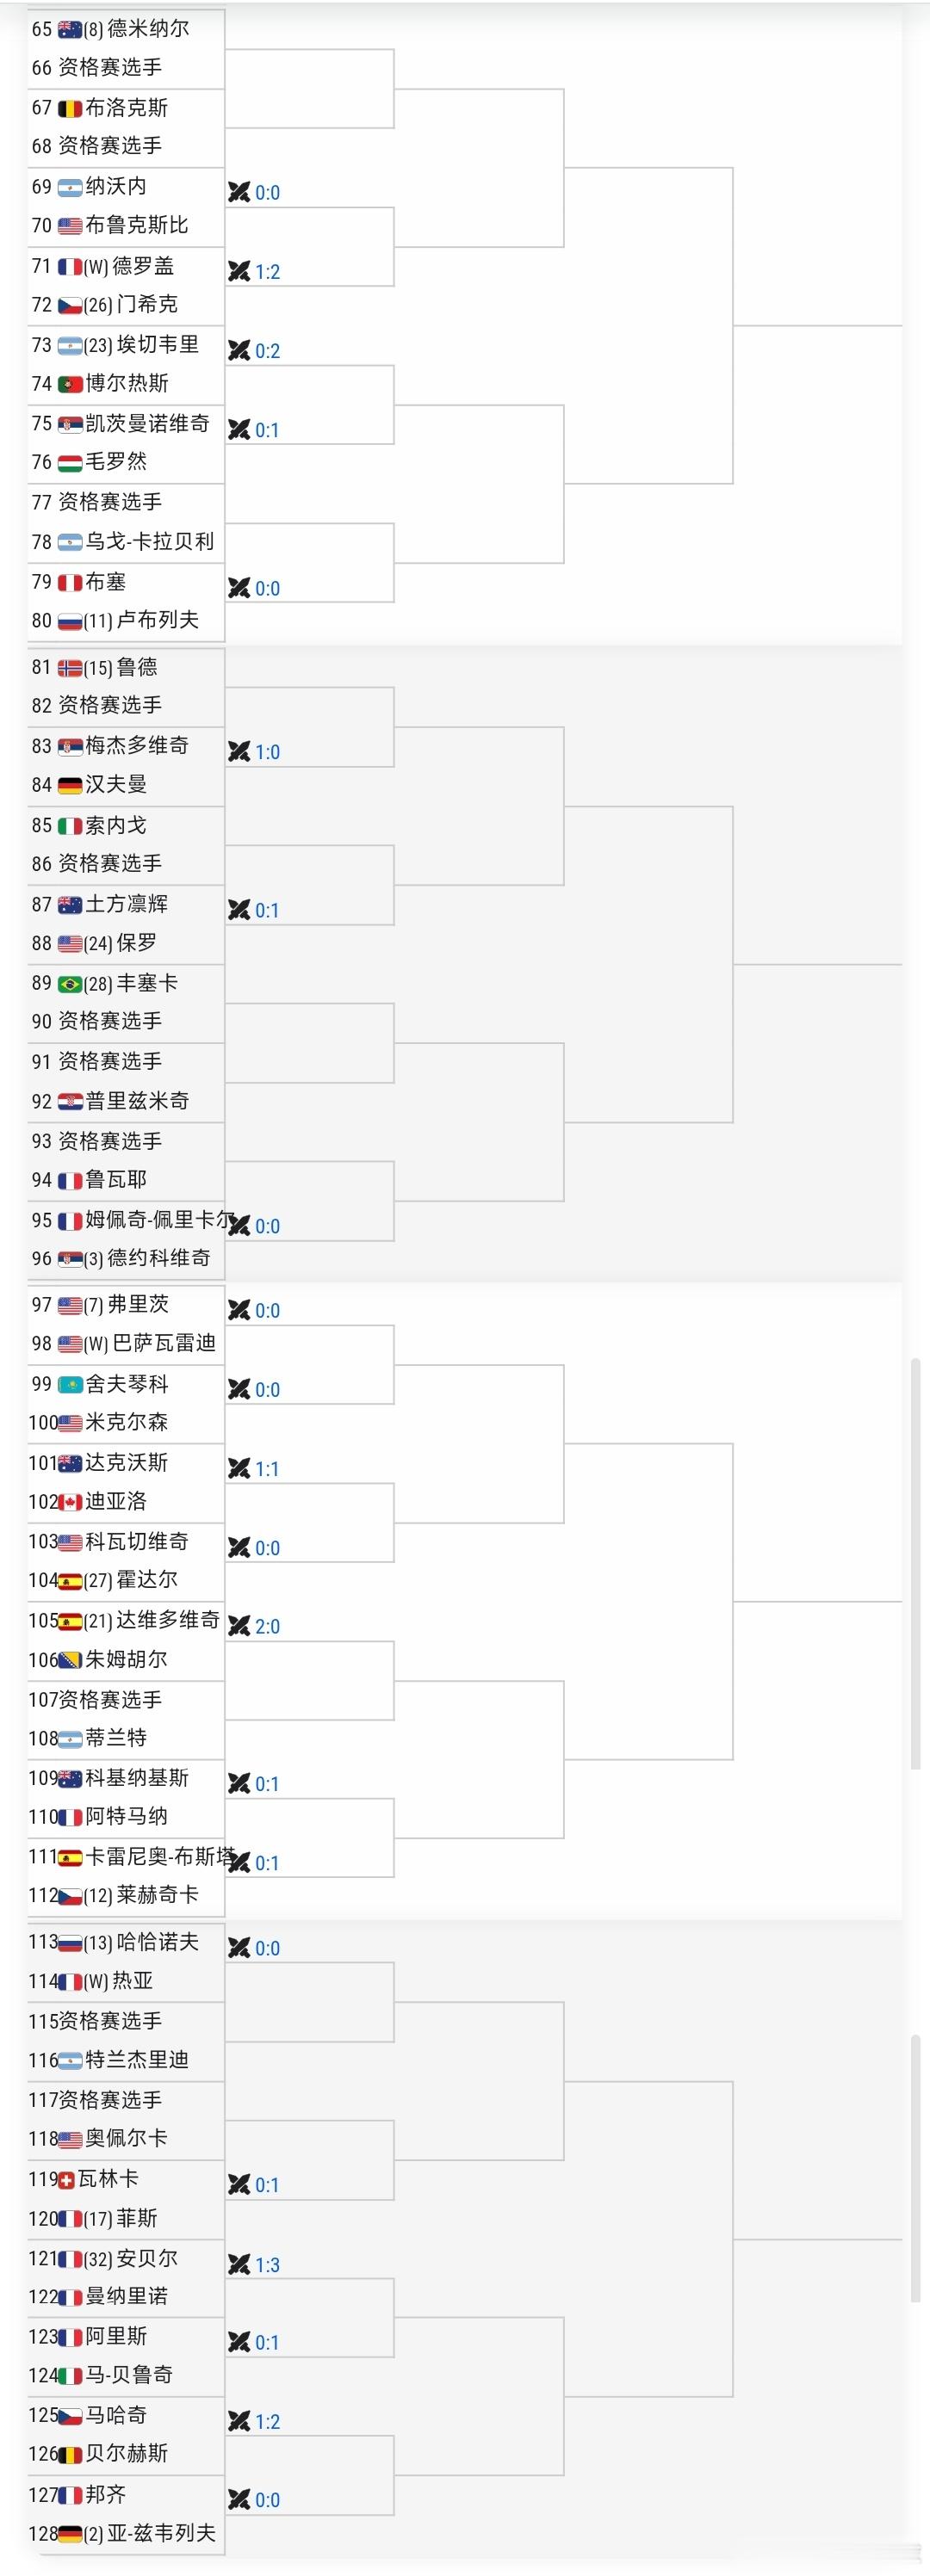This screenshot has width=930, height=2576.
Task: Open the H2H icon beside 瓦林卡 0:1
Action: (x=239, y=2185)
